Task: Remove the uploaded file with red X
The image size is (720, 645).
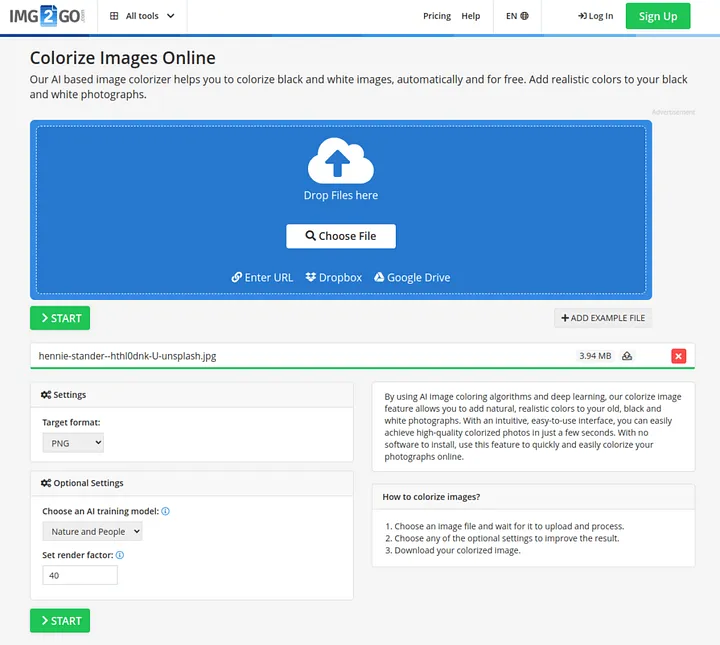Action: click(678, 356)
